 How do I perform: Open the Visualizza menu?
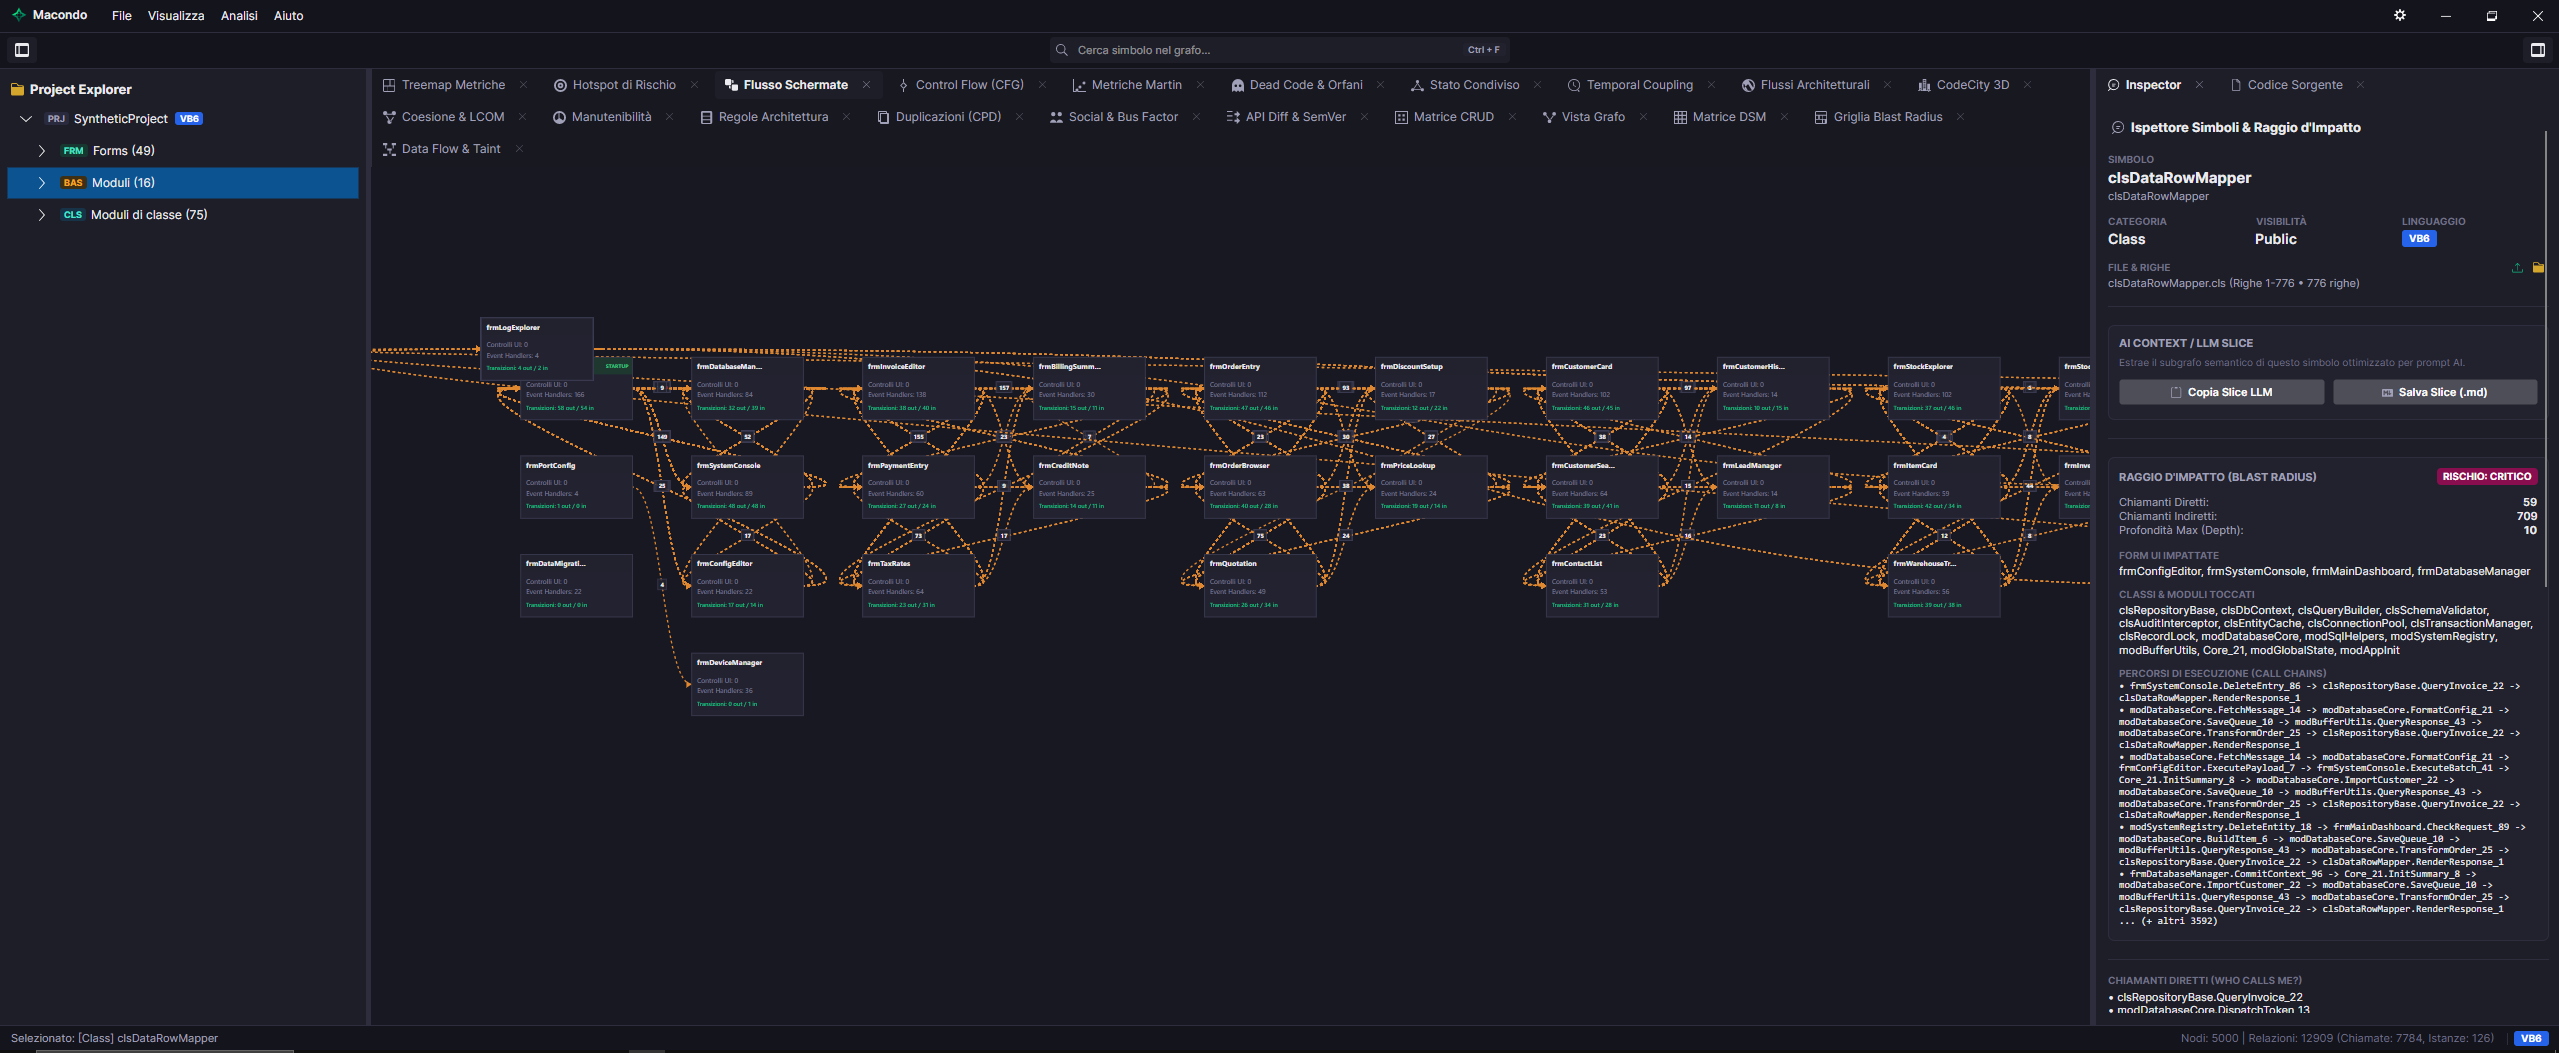(176, 16)
